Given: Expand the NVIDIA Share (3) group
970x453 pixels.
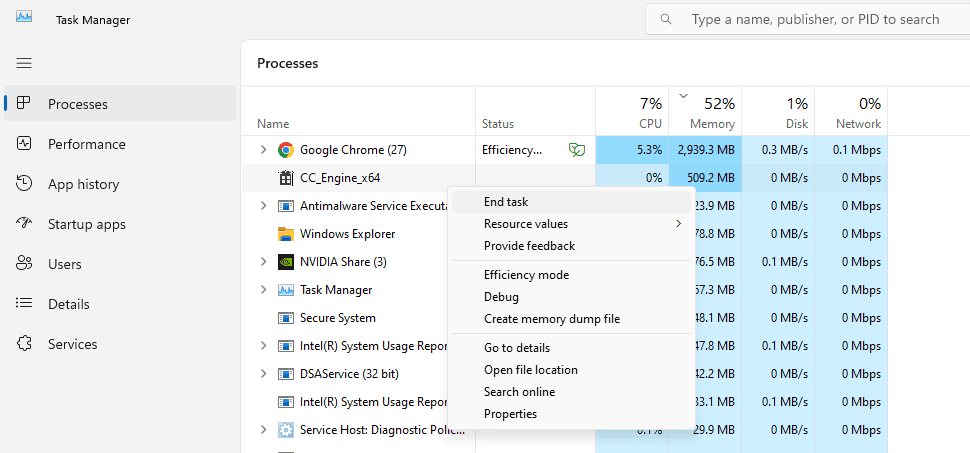Looking at the screenshot, I should tap(264, 262).
